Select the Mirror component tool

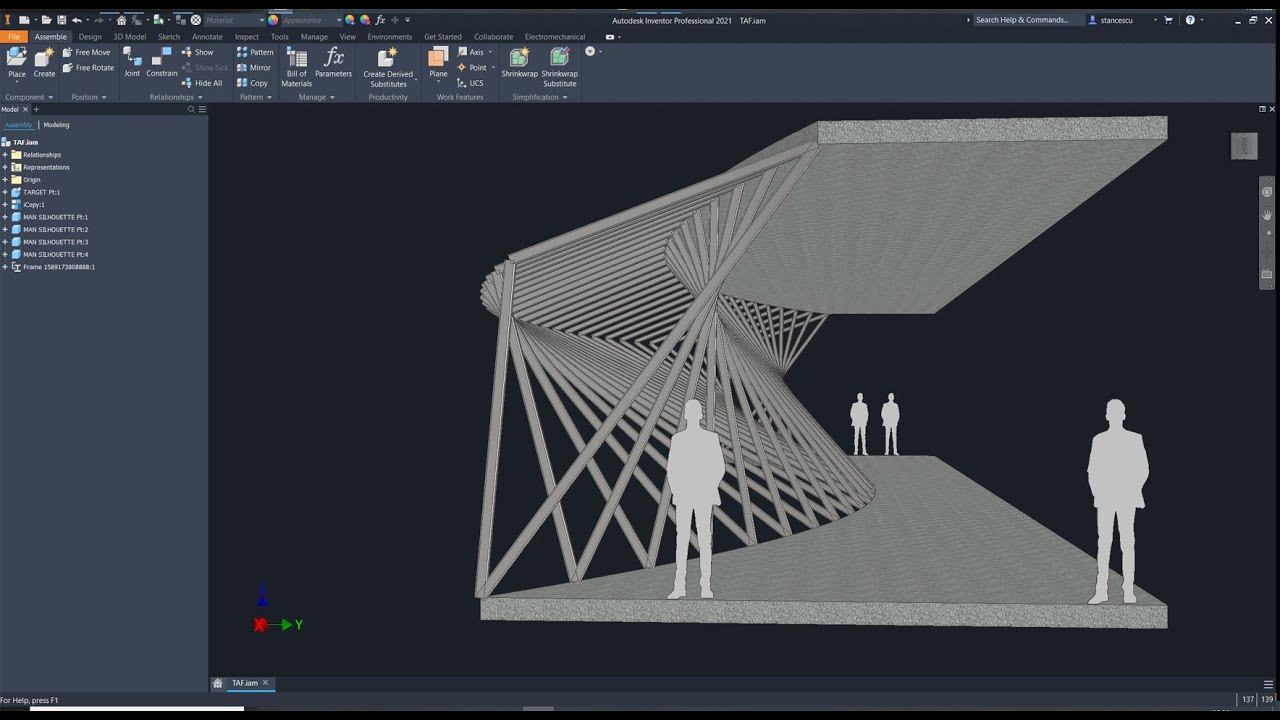(x=254, y=68)
